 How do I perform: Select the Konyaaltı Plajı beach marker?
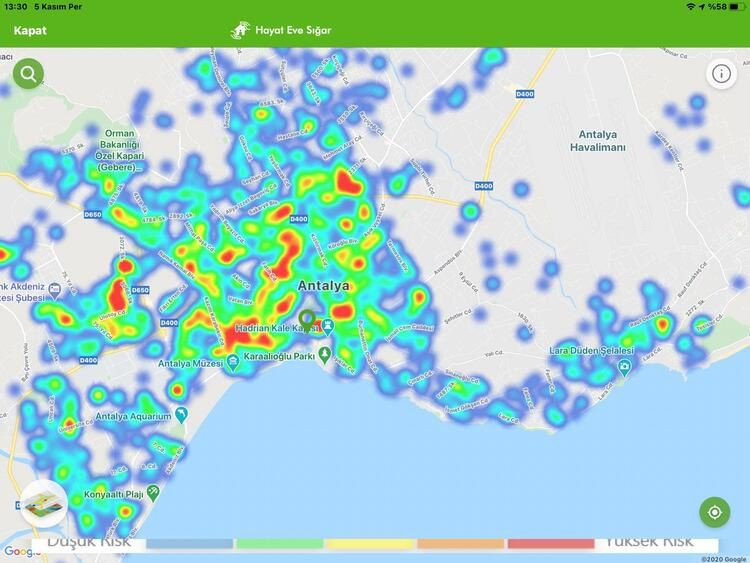pyautogui.click(x=153, y=493)
